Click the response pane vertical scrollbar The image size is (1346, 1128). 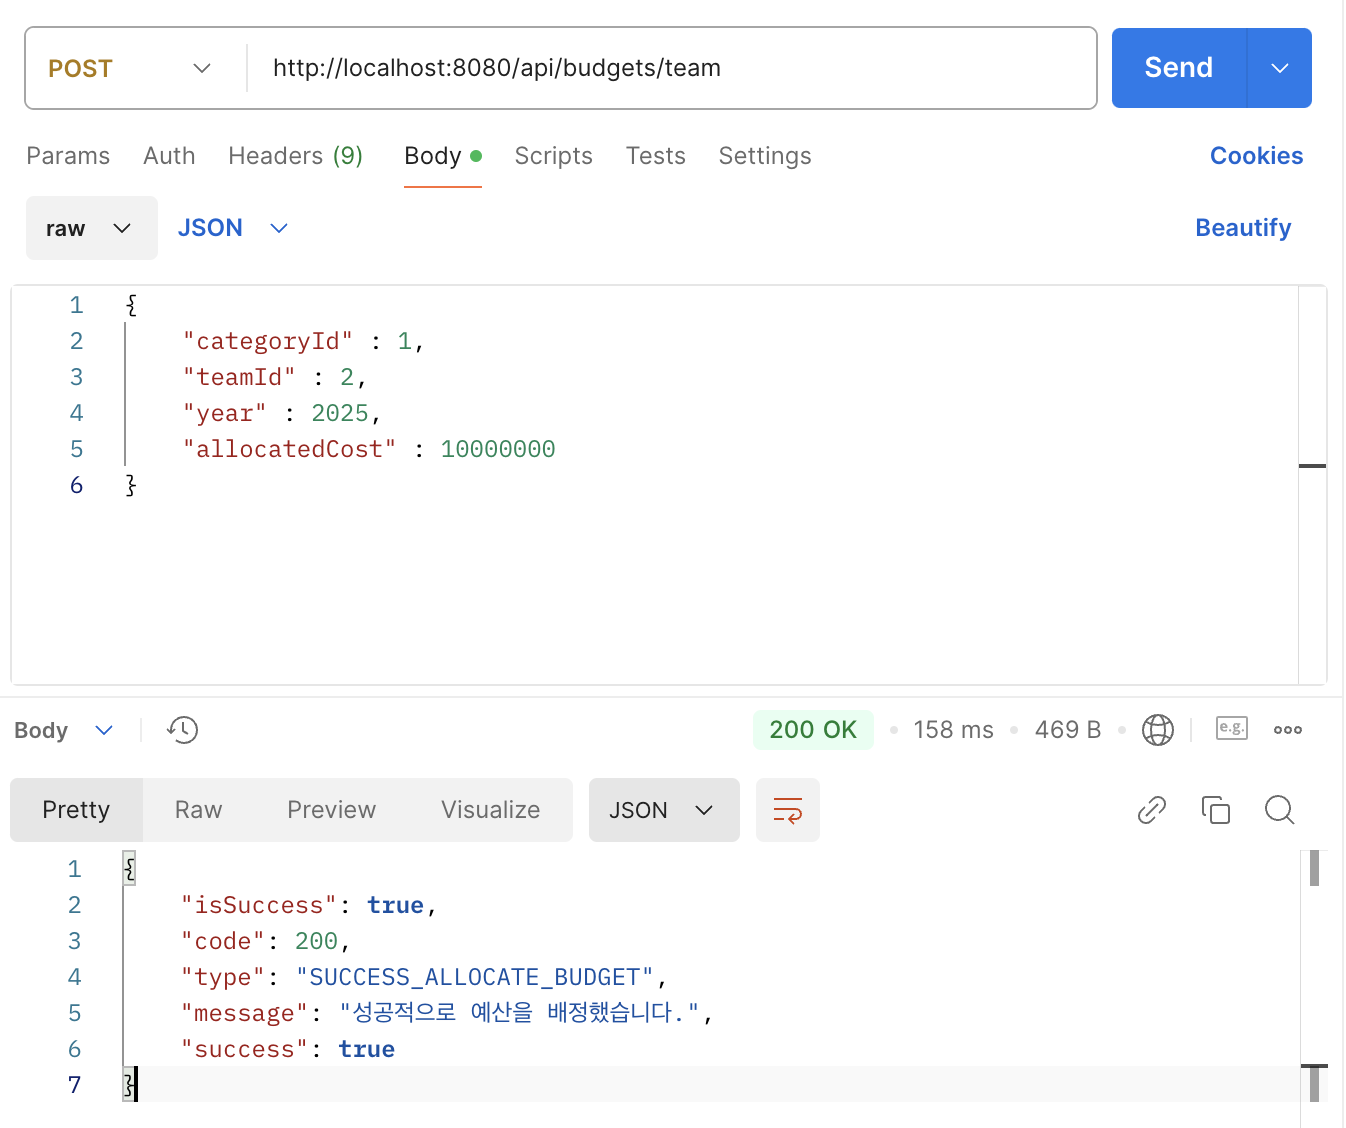coord(1314,868)
